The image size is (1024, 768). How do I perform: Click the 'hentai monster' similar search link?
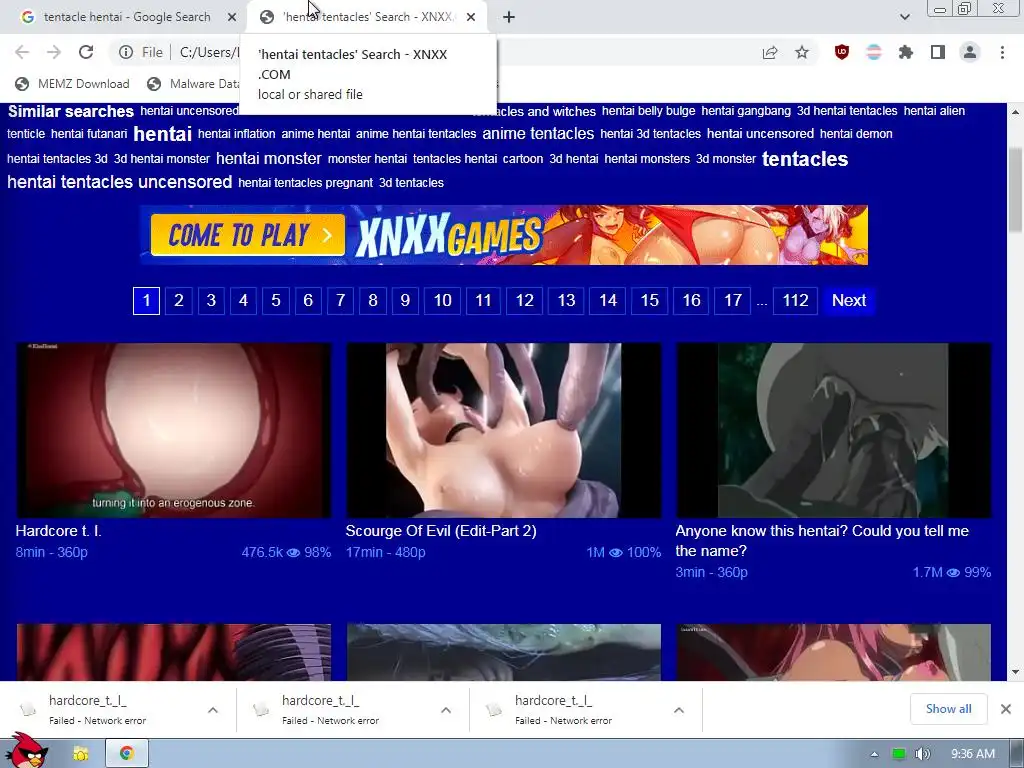pos(268,158)
